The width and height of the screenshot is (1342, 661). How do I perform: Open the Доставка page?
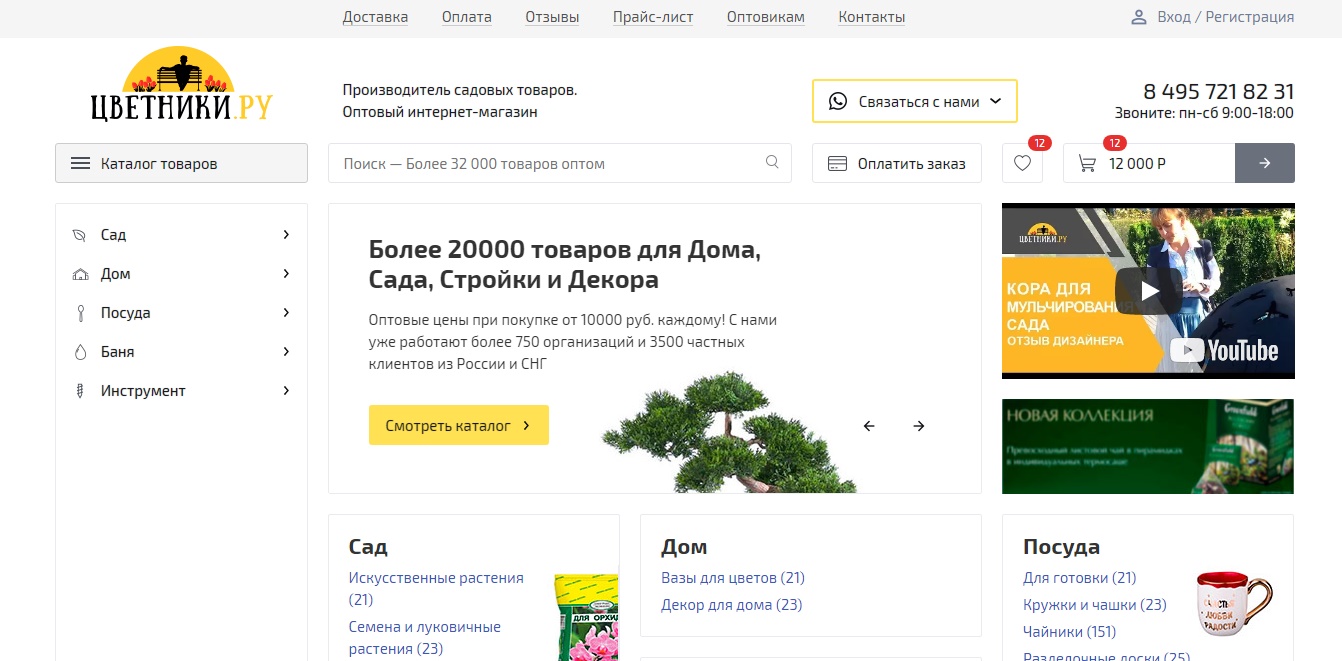coord(375,17)
